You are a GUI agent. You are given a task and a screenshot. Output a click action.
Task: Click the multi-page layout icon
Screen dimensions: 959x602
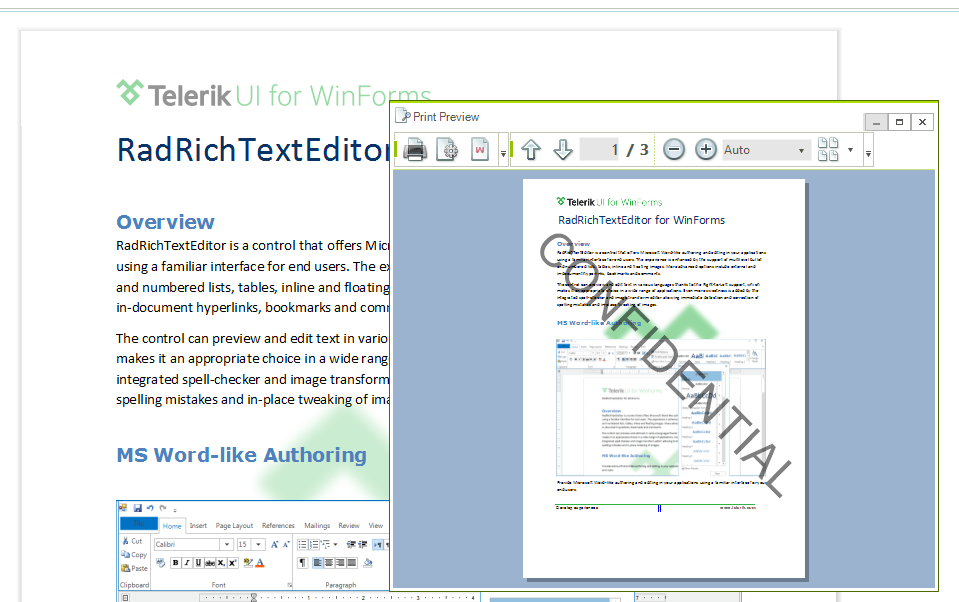[828, 149]
